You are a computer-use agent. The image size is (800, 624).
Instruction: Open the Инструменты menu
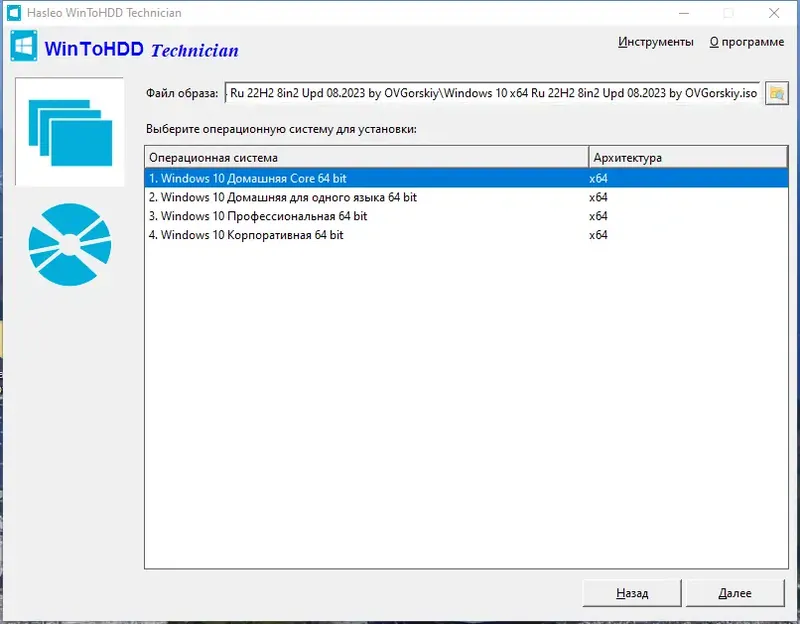pyautogui.click(x=656, y=42)
